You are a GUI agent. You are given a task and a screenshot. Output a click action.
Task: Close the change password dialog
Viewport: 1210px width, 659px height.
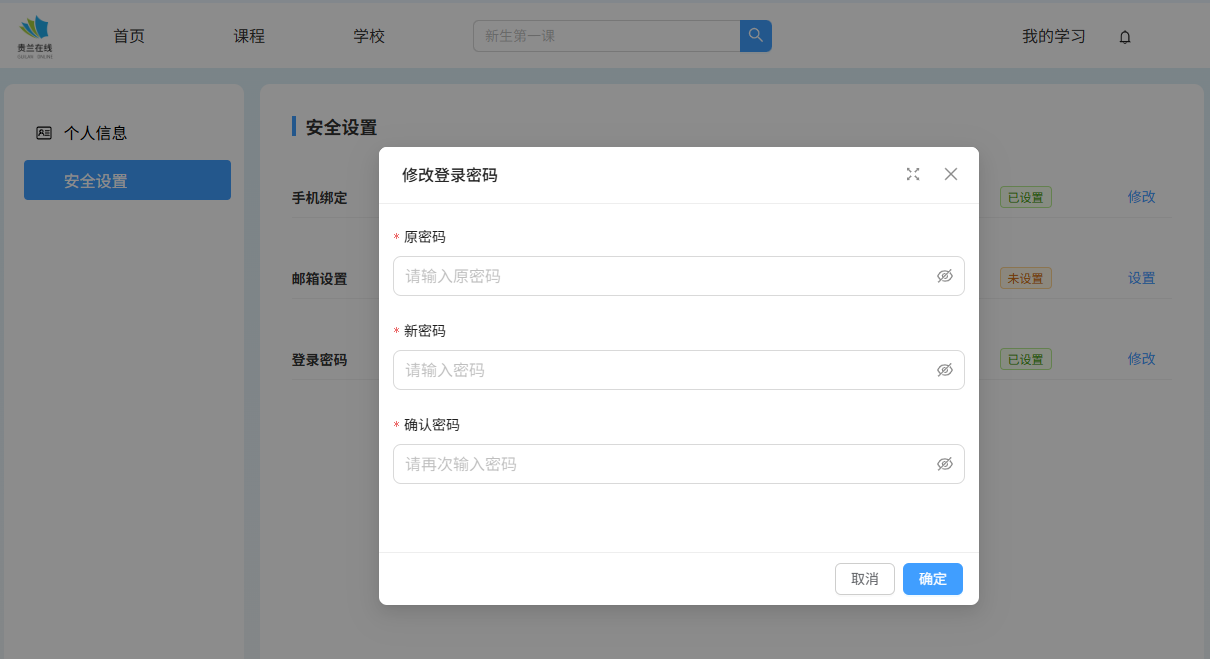[951, 174]
